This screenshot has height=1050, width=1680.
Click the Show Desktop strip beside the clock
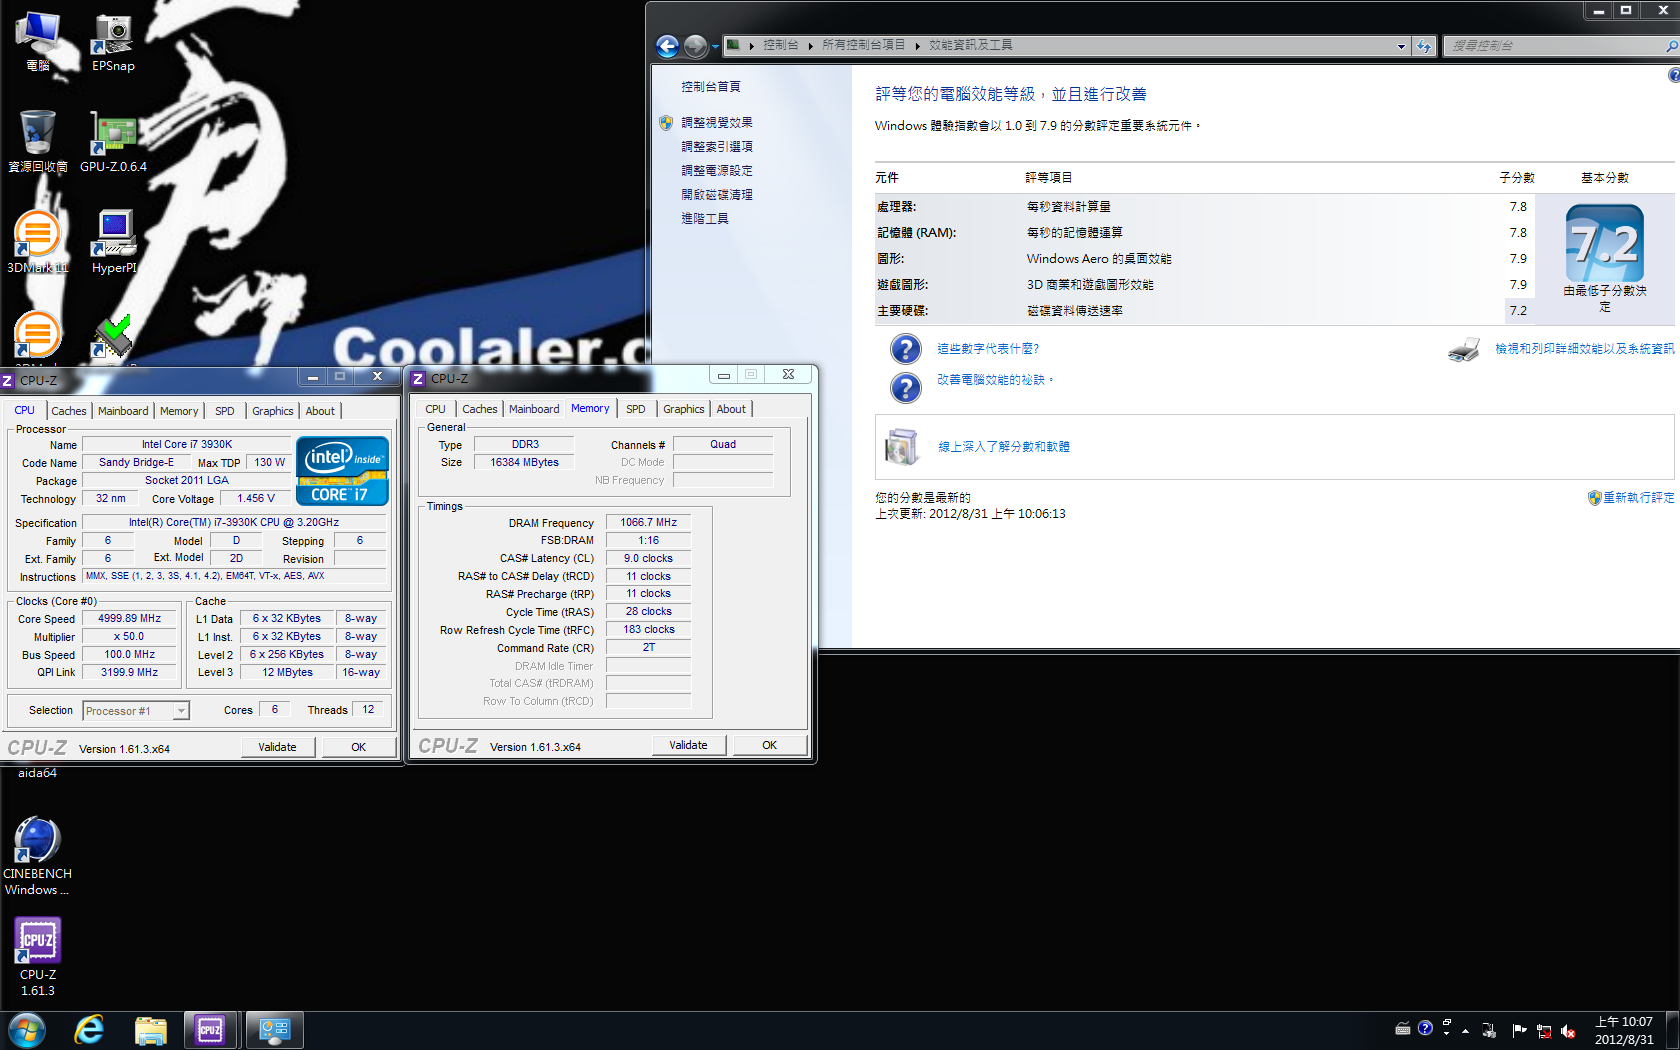tap(1672, 1030)
